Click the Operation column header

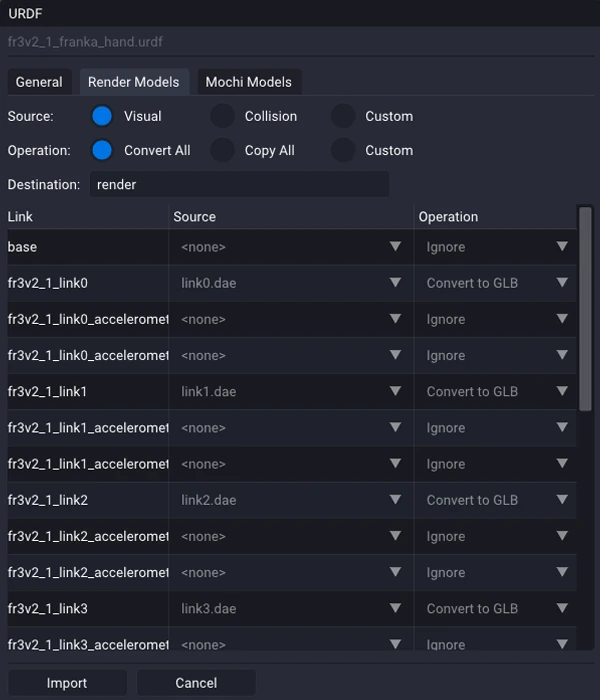(496, 217)
